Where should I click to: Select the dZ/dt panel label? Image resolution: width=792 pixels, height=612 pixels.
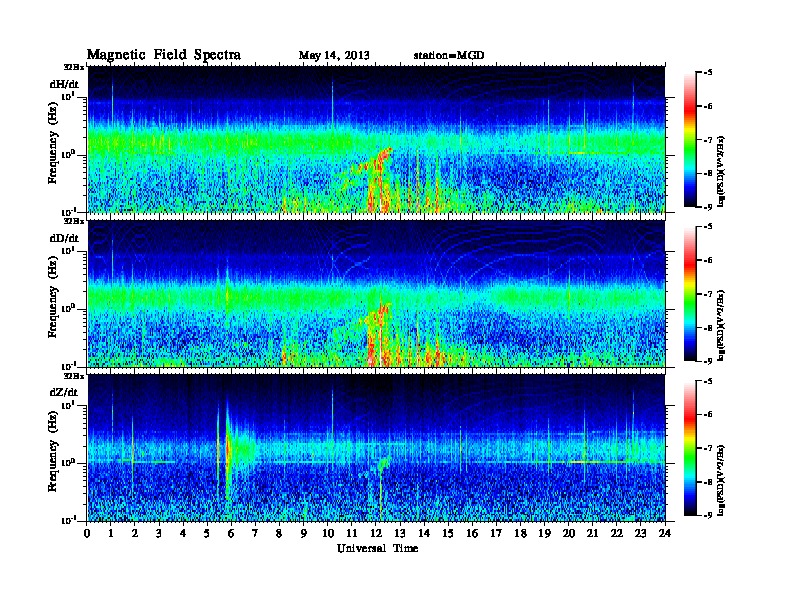[64, 392]
